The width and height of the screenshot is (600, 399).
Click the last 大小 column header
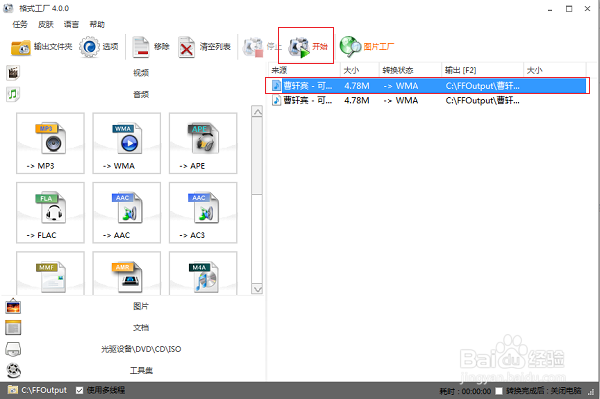pyautogui.click(x=555, y=70)
